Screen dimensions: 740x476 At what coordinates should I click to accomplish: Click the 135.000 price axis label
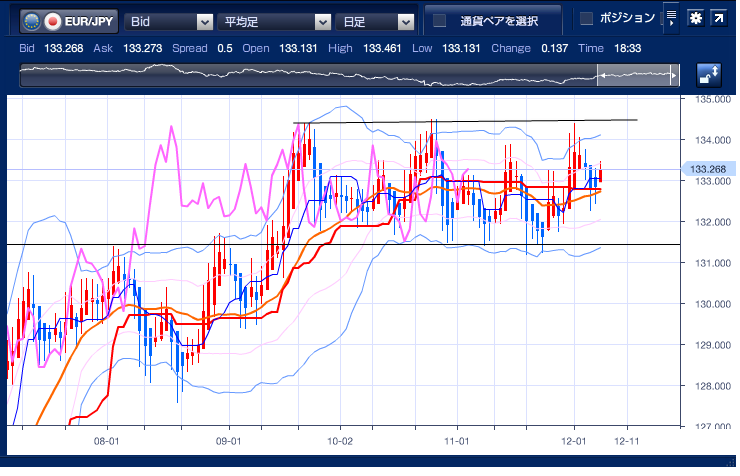(x=713, y=99)
